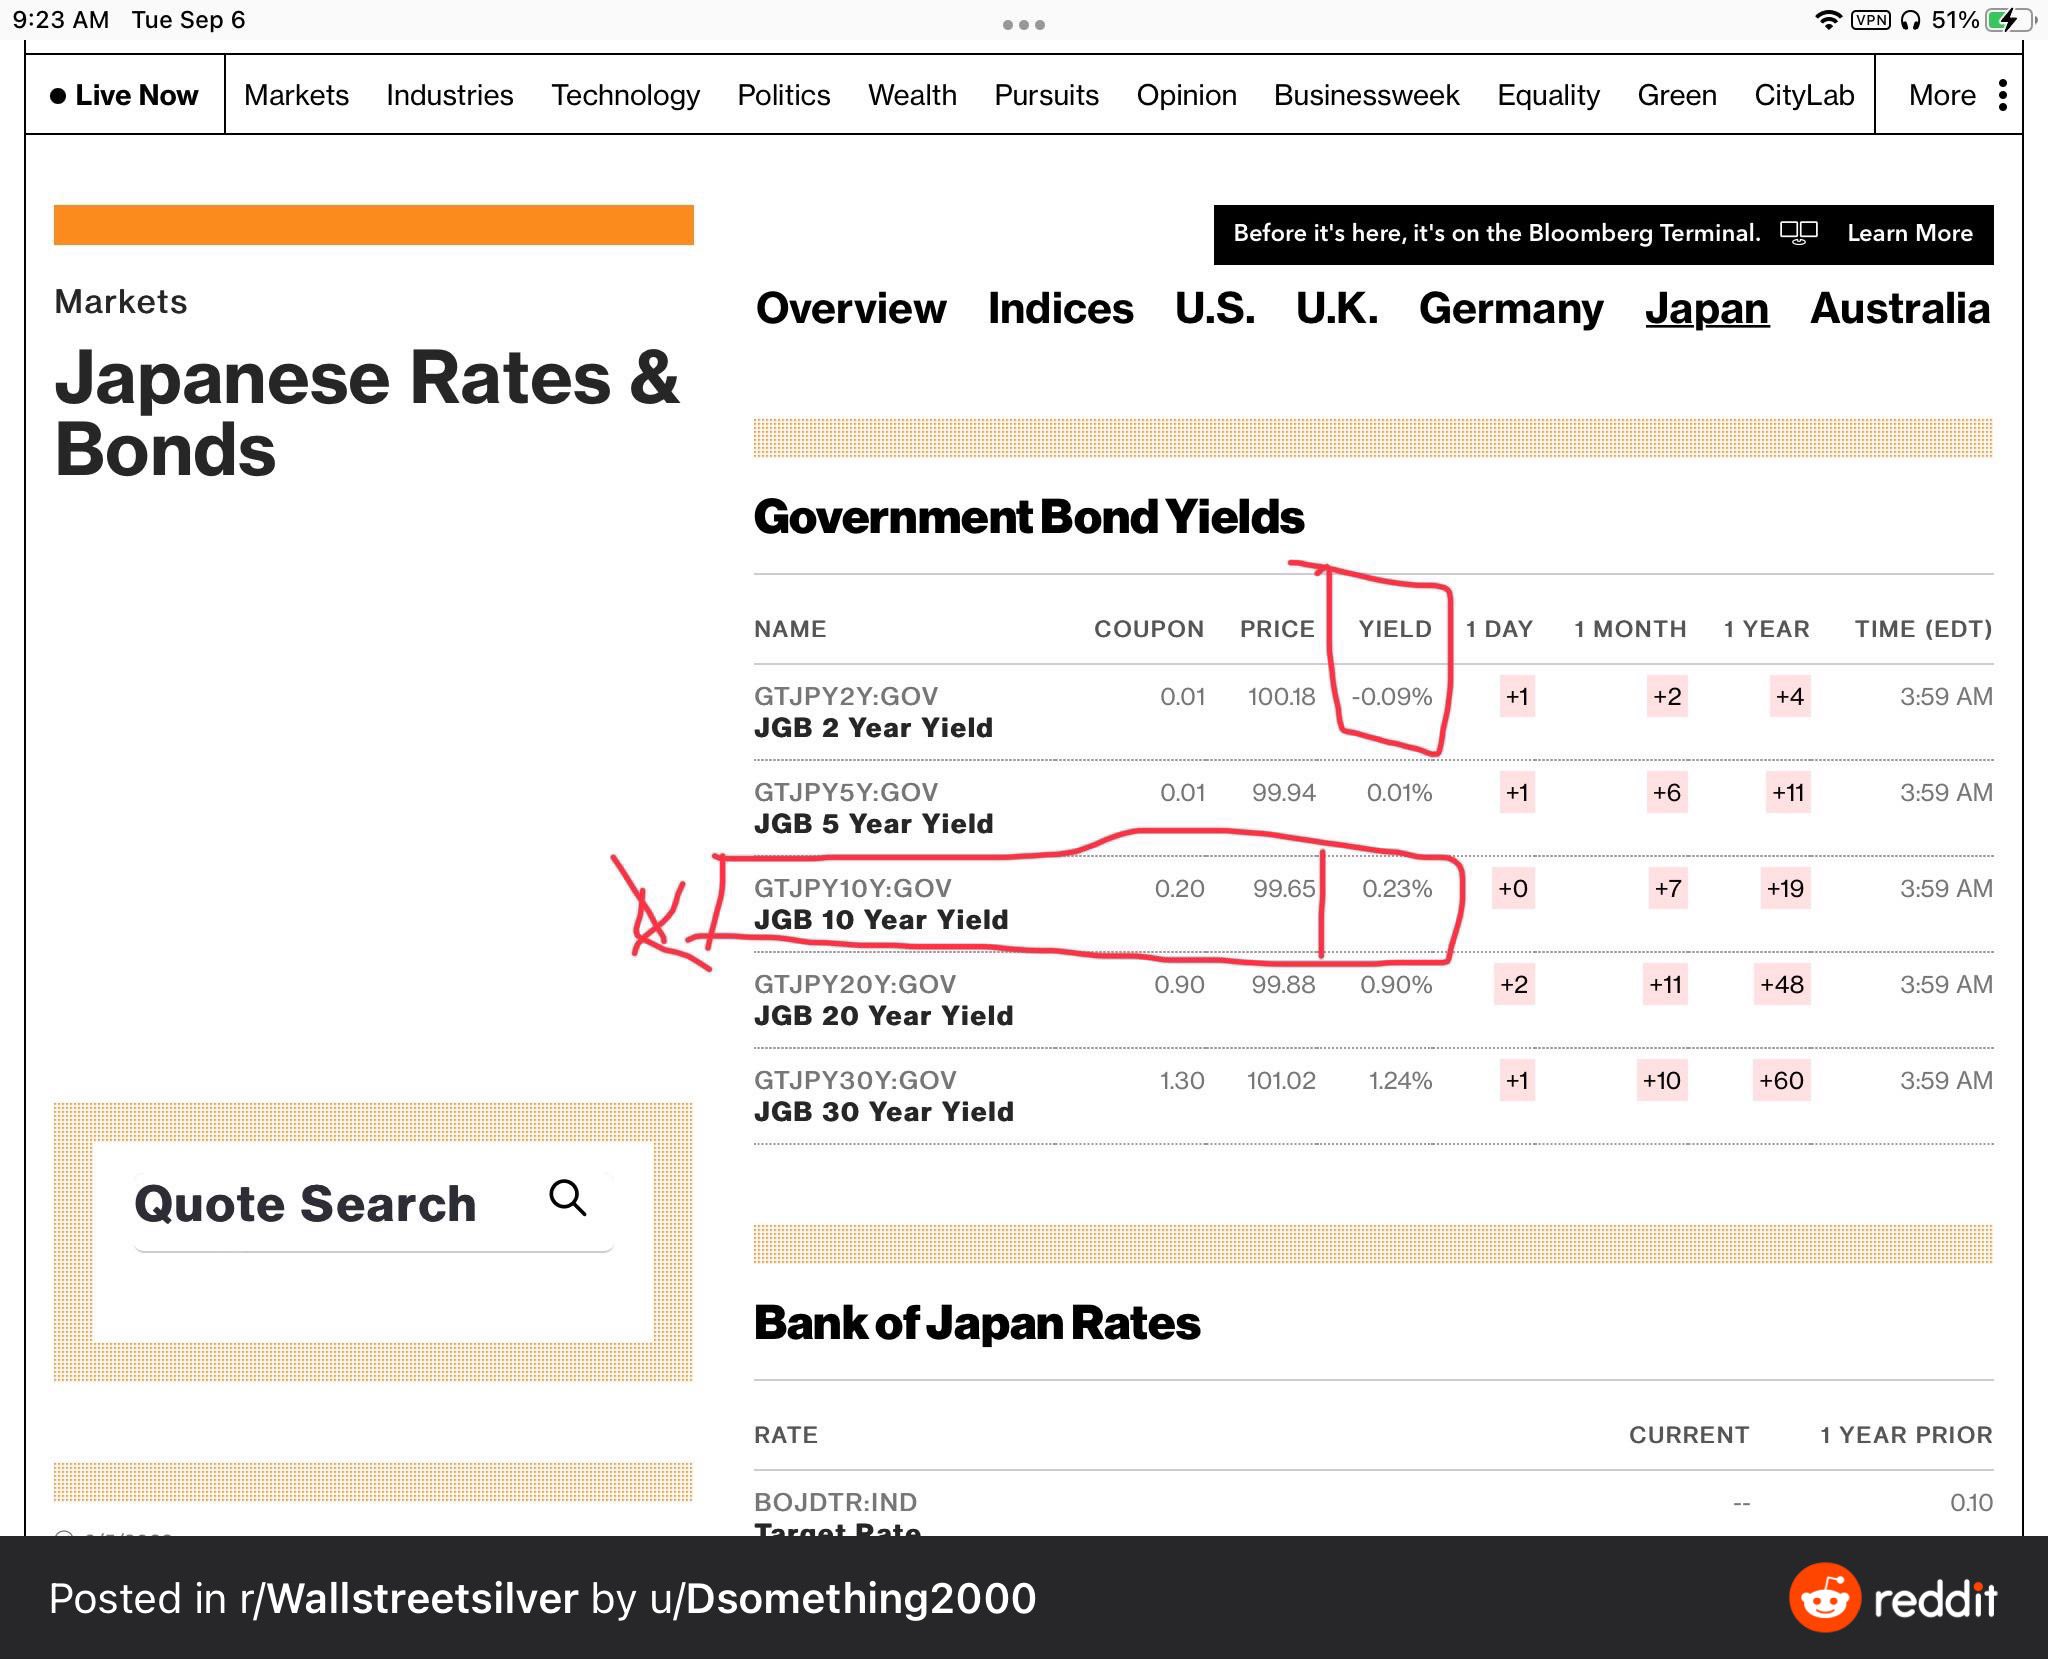Open the Reddit logo
The image size is (2048, 1659).
[x=1892, y=1598]
